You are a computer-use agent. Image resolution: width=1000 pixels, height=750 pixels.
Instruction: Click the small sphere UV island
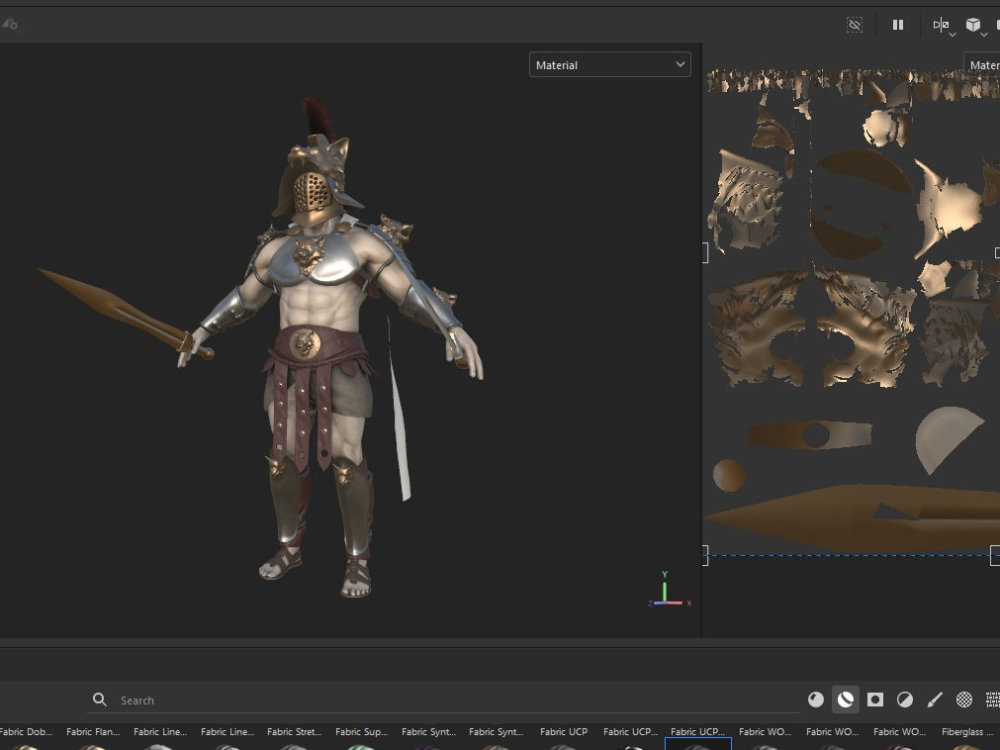[x=729, y=476]
